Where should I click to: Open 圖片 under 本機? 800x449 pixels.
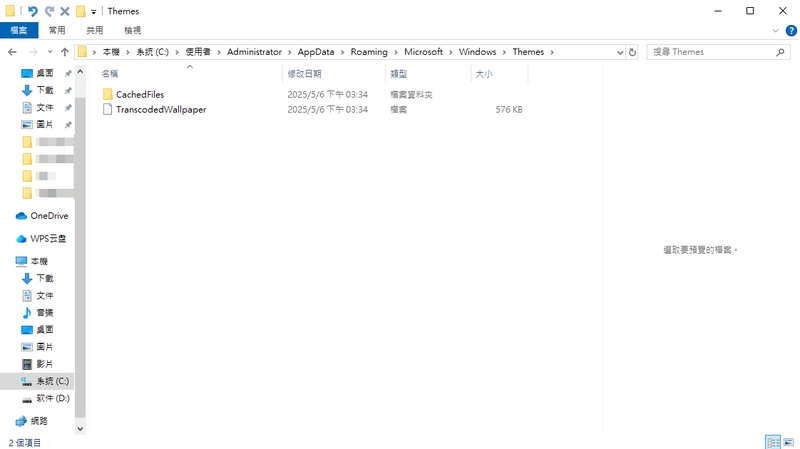coord(44,347)
